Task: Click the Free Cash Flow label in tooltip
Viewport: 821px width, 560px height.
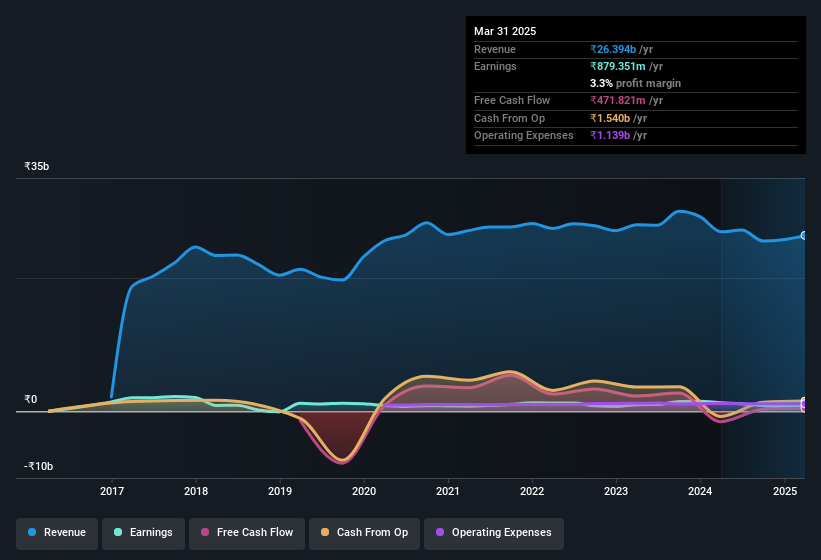Action: point(512,100)
